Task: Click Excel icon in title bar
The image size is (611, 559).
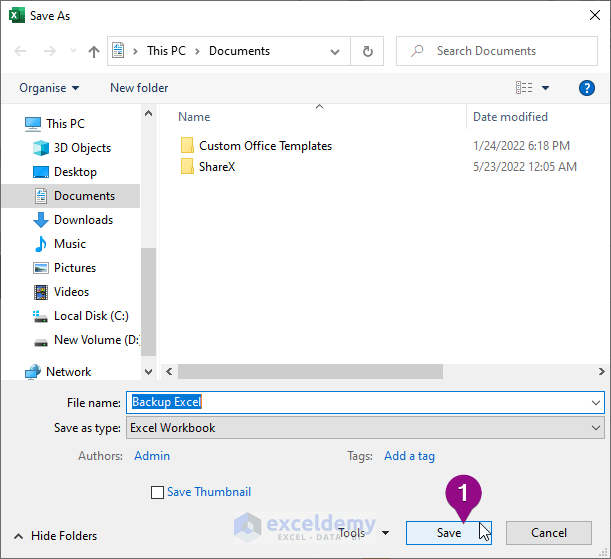Action: click(x=16, y=16)
